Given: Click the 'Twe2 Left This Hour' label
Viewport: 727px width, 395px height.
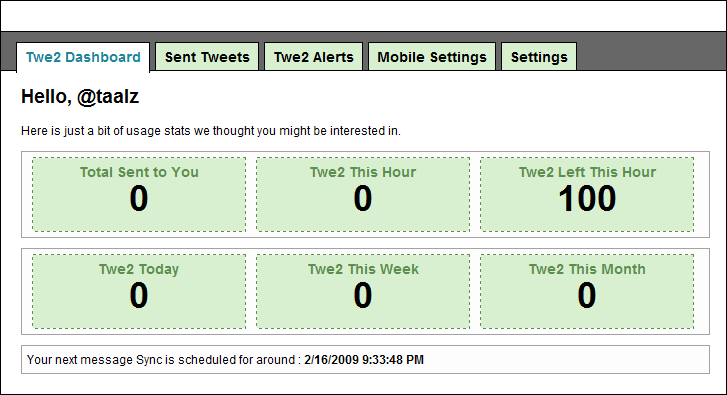Looking at the screenshot, I should 587,172.
